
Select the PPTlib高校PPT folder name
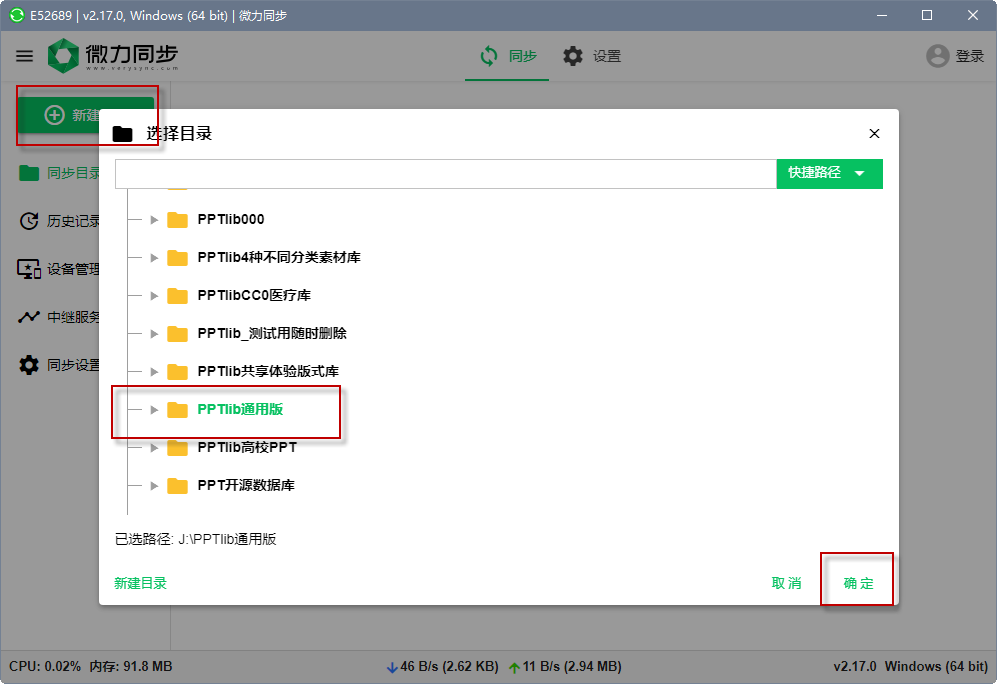pyautogui.click(x=247, y=448)
